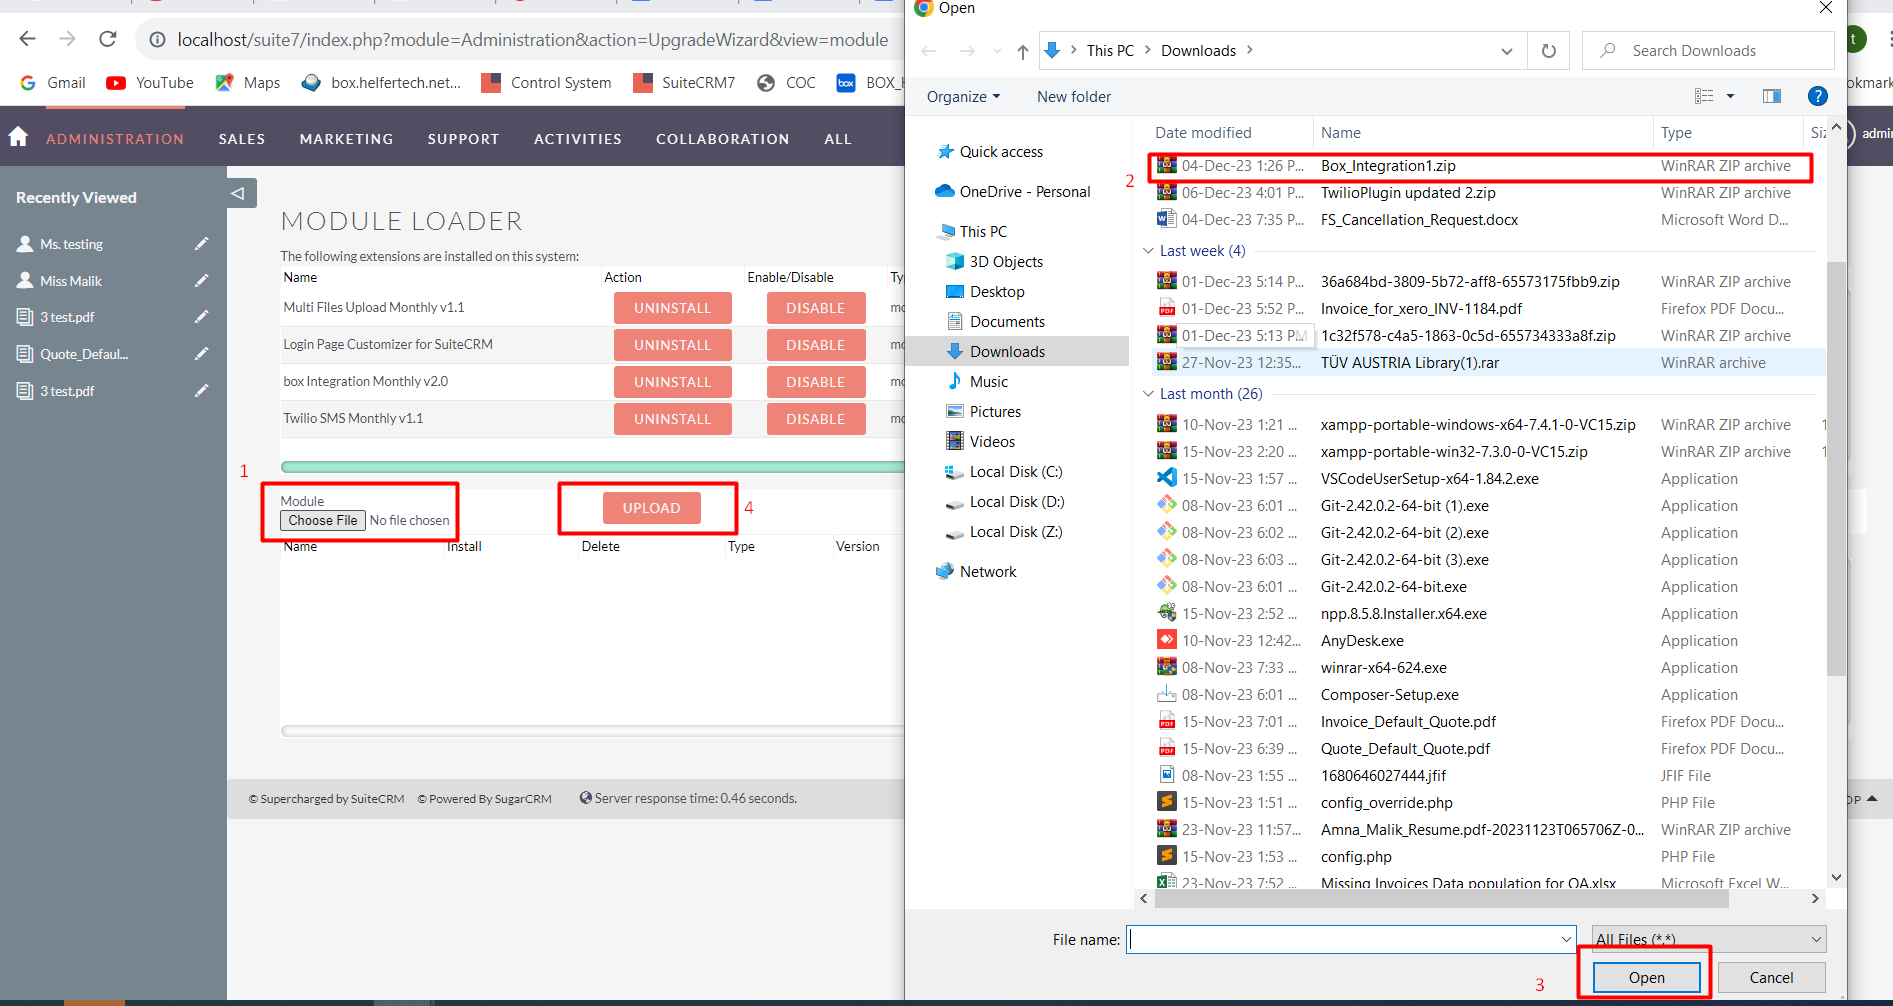Select TwilioPlugin updated 2.zip file
This screenshot has width=1893, height=1006.
(x=1482, y=193)
